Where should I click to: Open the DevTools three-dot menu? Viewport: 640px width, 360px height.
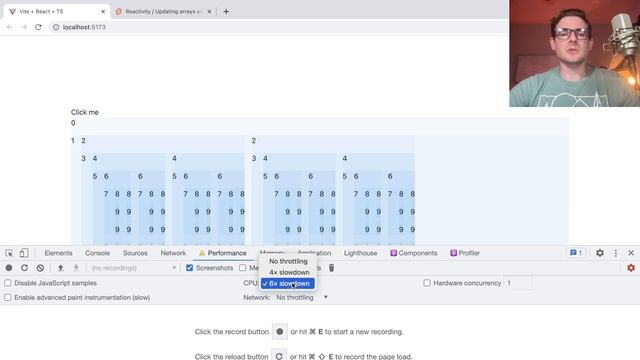coord(616,253)
